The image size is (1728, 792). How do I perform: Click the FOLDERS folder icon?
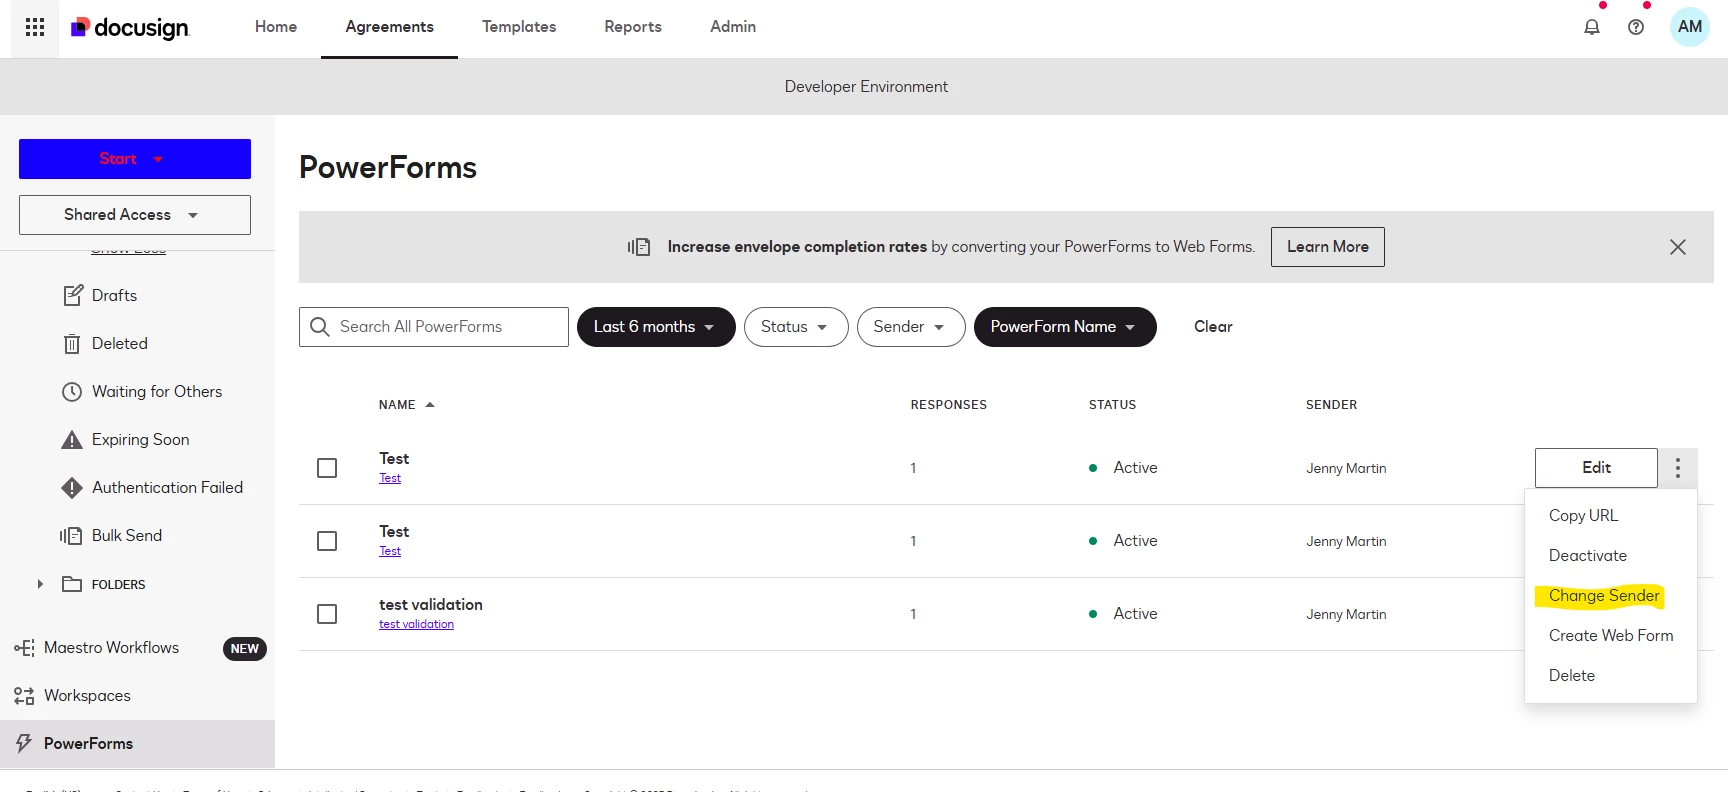click(x=72, y=584)
